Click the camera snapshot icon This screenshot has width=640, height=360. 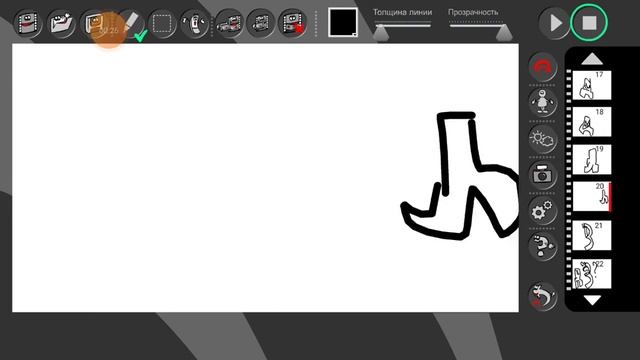543,175
